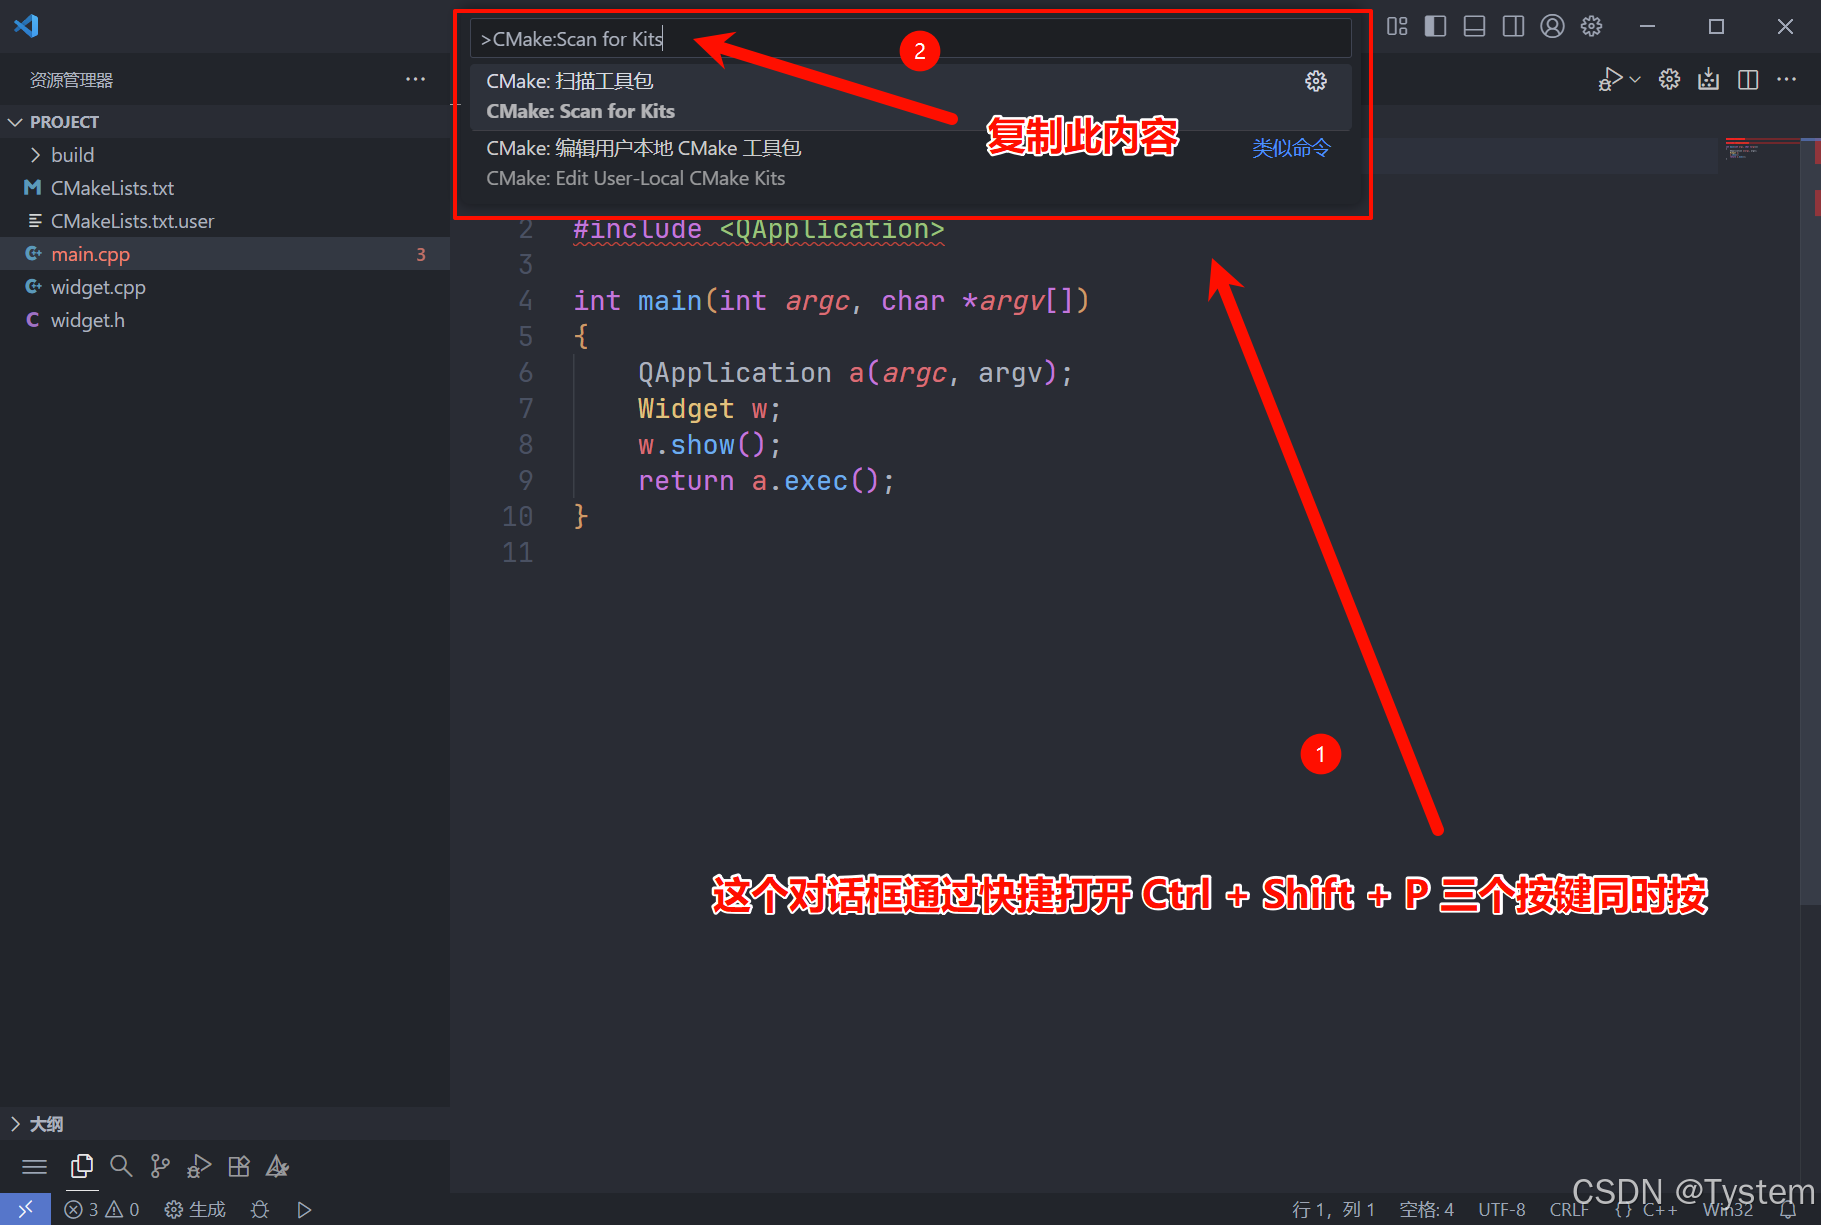Change indentation via '空格: 4' status item
This screenshot has height=1225, width=1821.
pyautogui.click(x=1426, y=1209)
